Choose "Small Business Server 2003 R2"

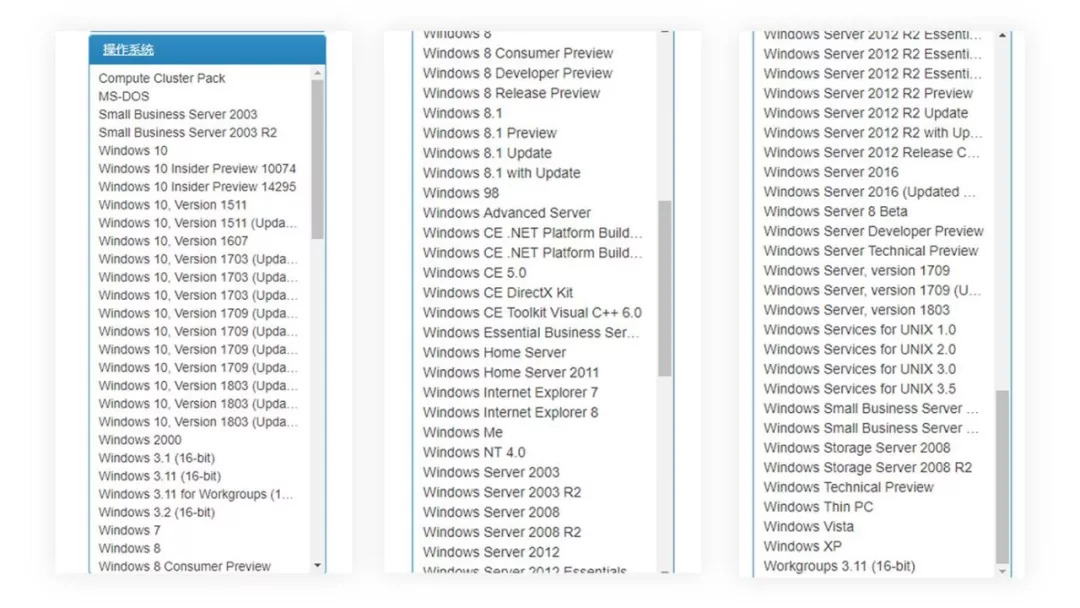click(x=187, y=132)
